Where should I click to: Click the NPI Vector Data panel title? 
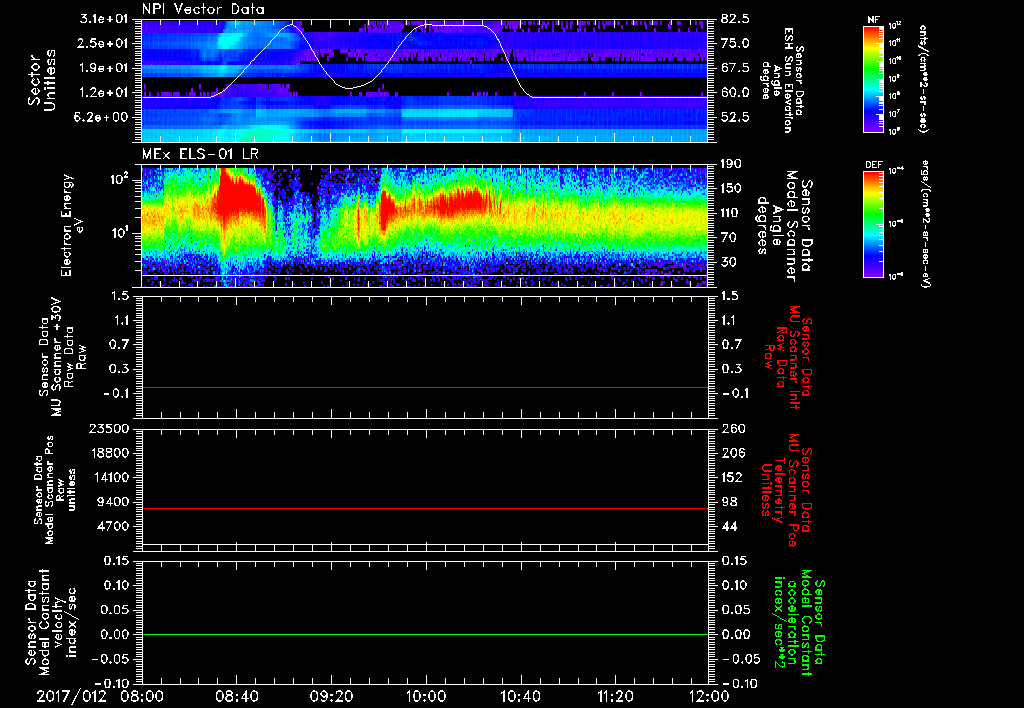pos(203,9)
